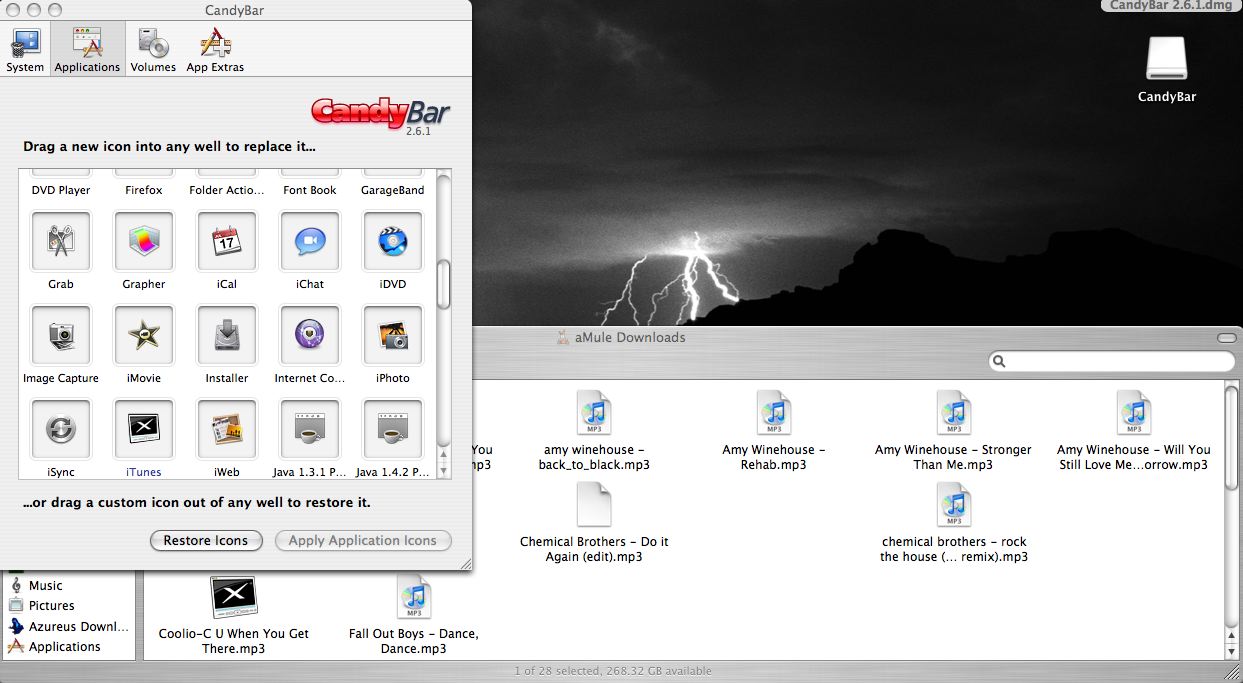This screenshot has height=683, width=1243.
Task: Select the Grapher icon well
Action: point(144,241)
